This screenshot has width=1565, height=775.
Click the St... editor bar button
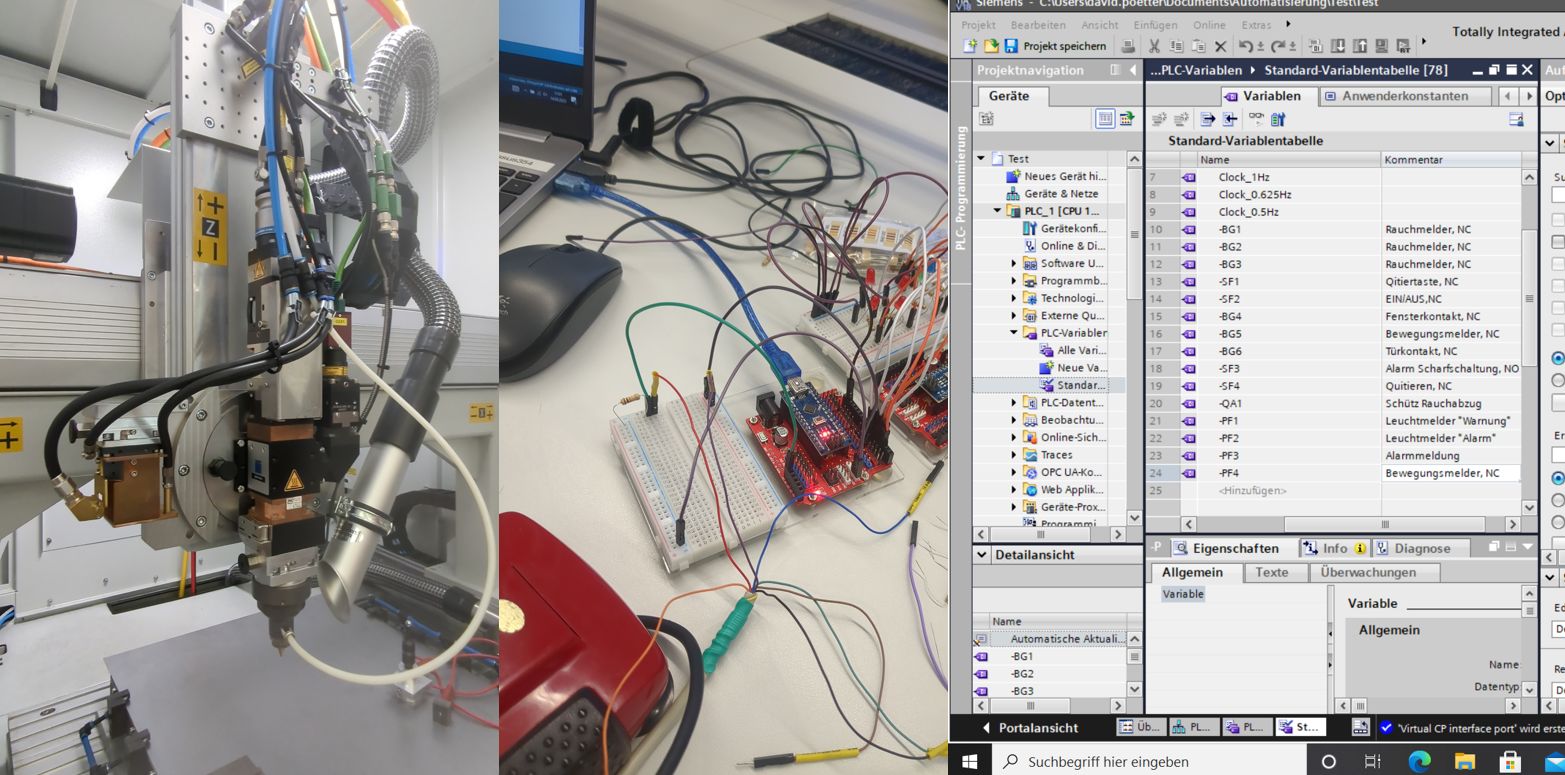[x=1300, y=728]
